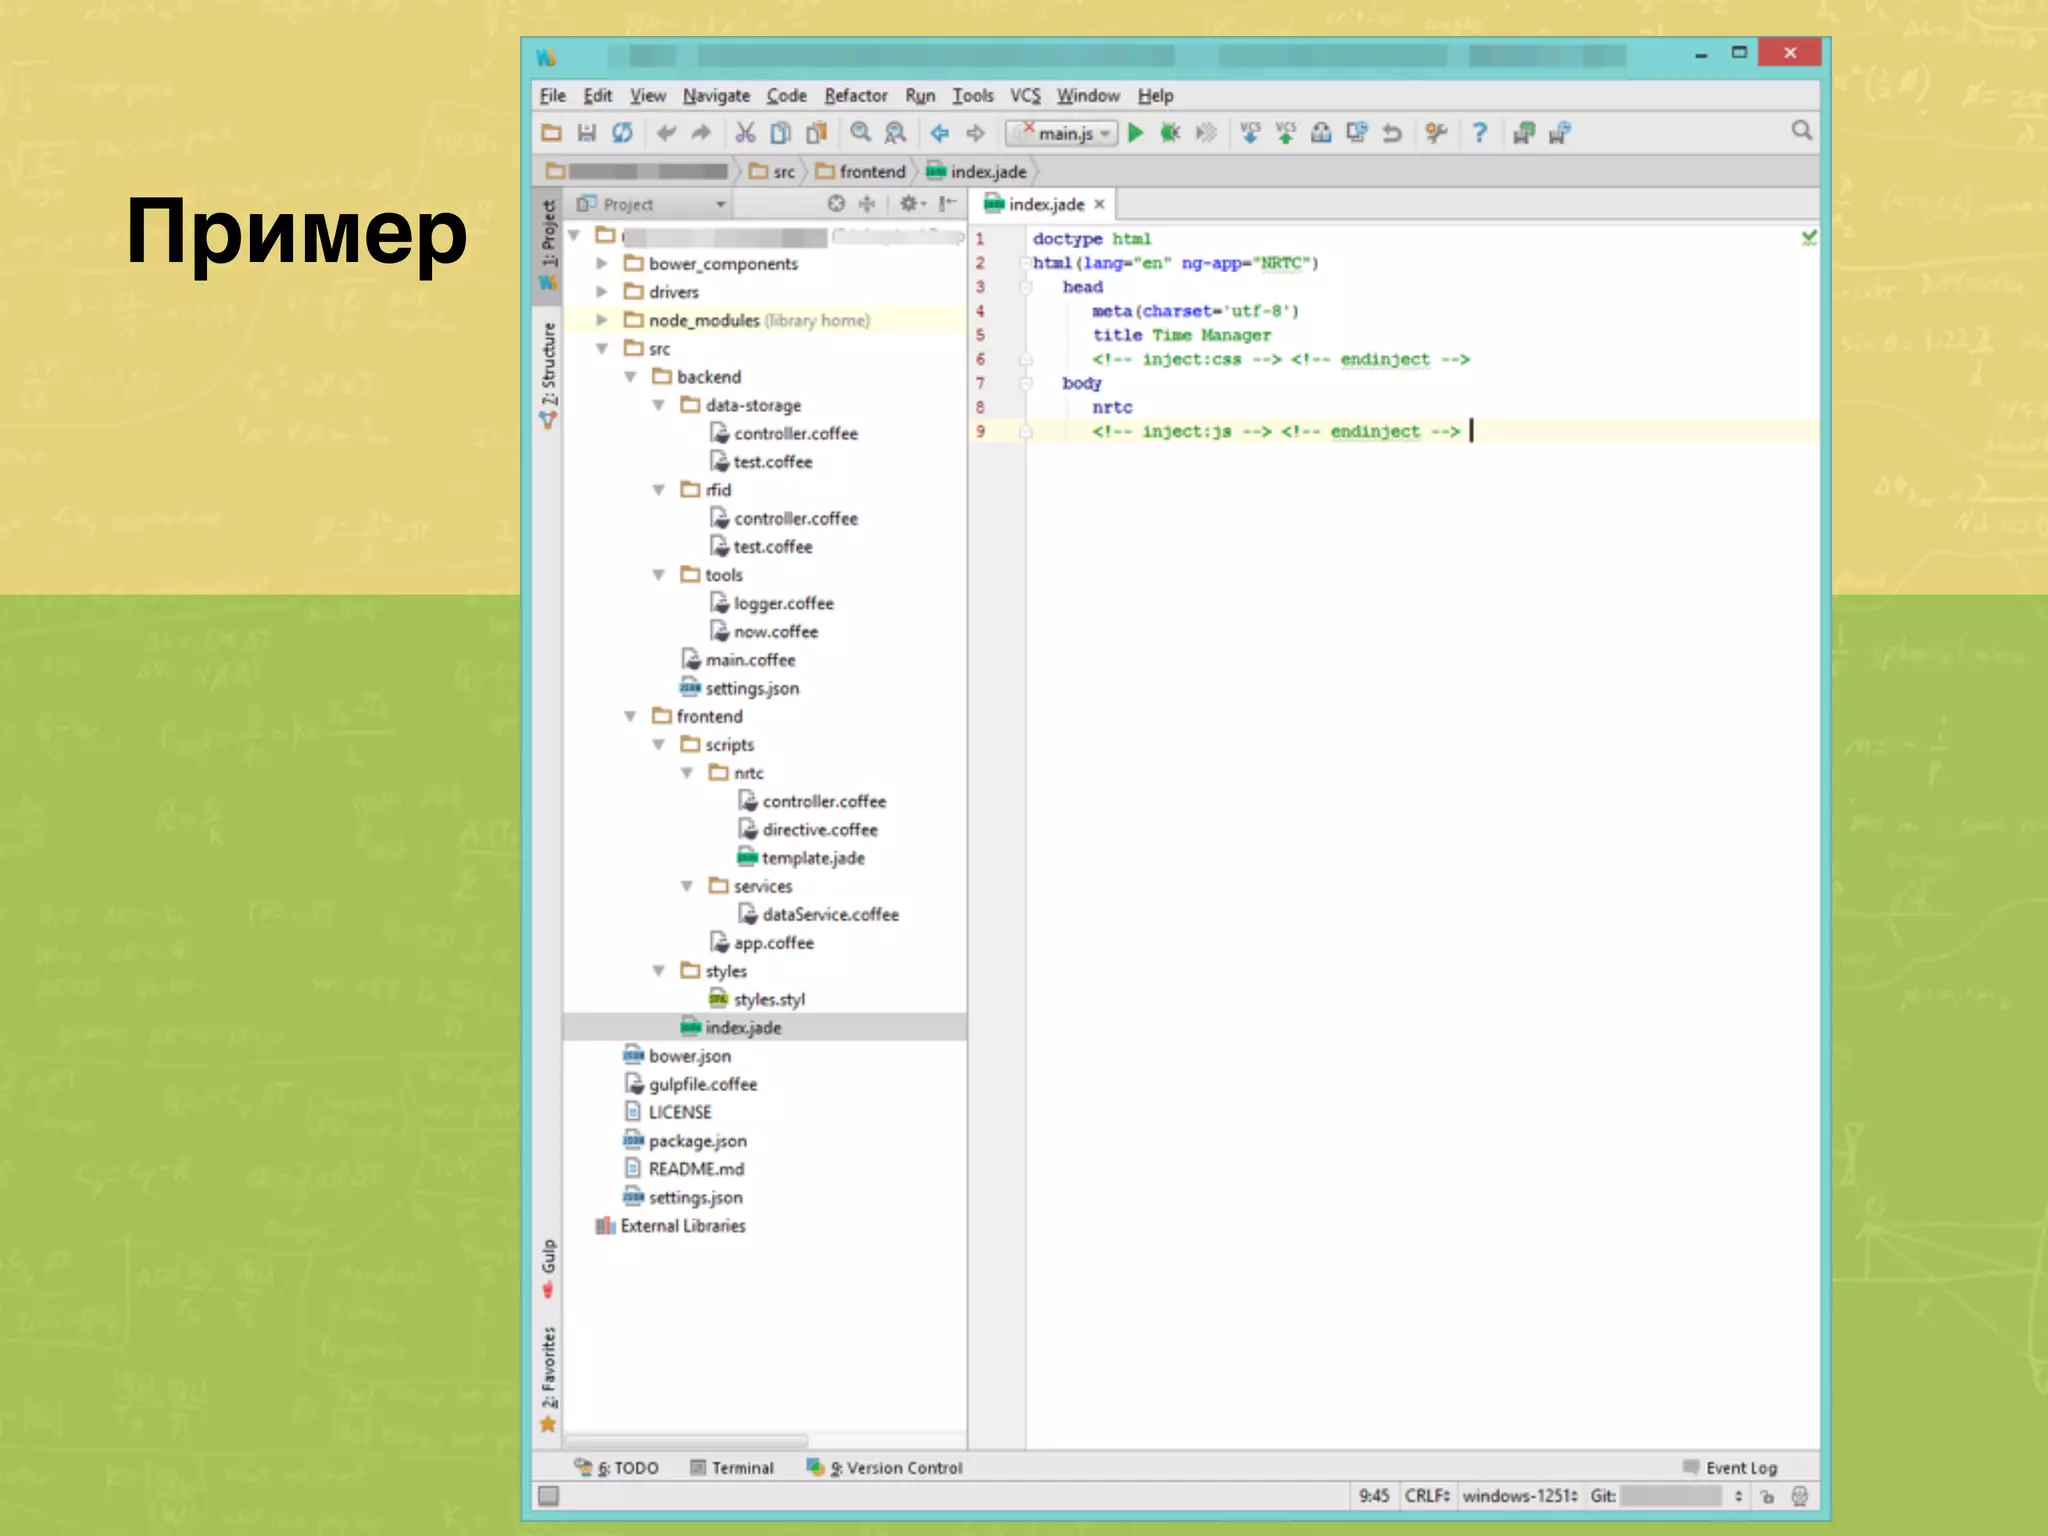Click the src breadcrumb
Viewport: 2048px width, 1536px height.
772,172
